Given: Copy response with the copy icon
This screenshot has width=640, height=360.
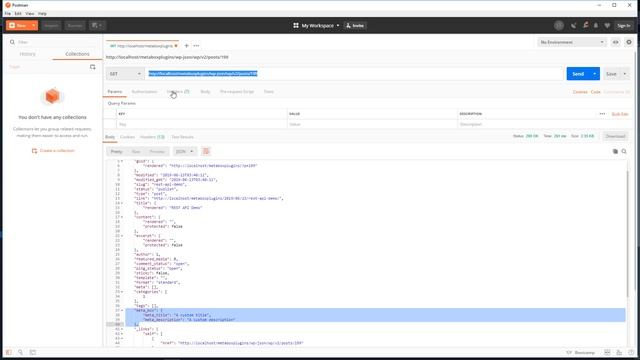Looking at the screenshot, I should (615, 151).
